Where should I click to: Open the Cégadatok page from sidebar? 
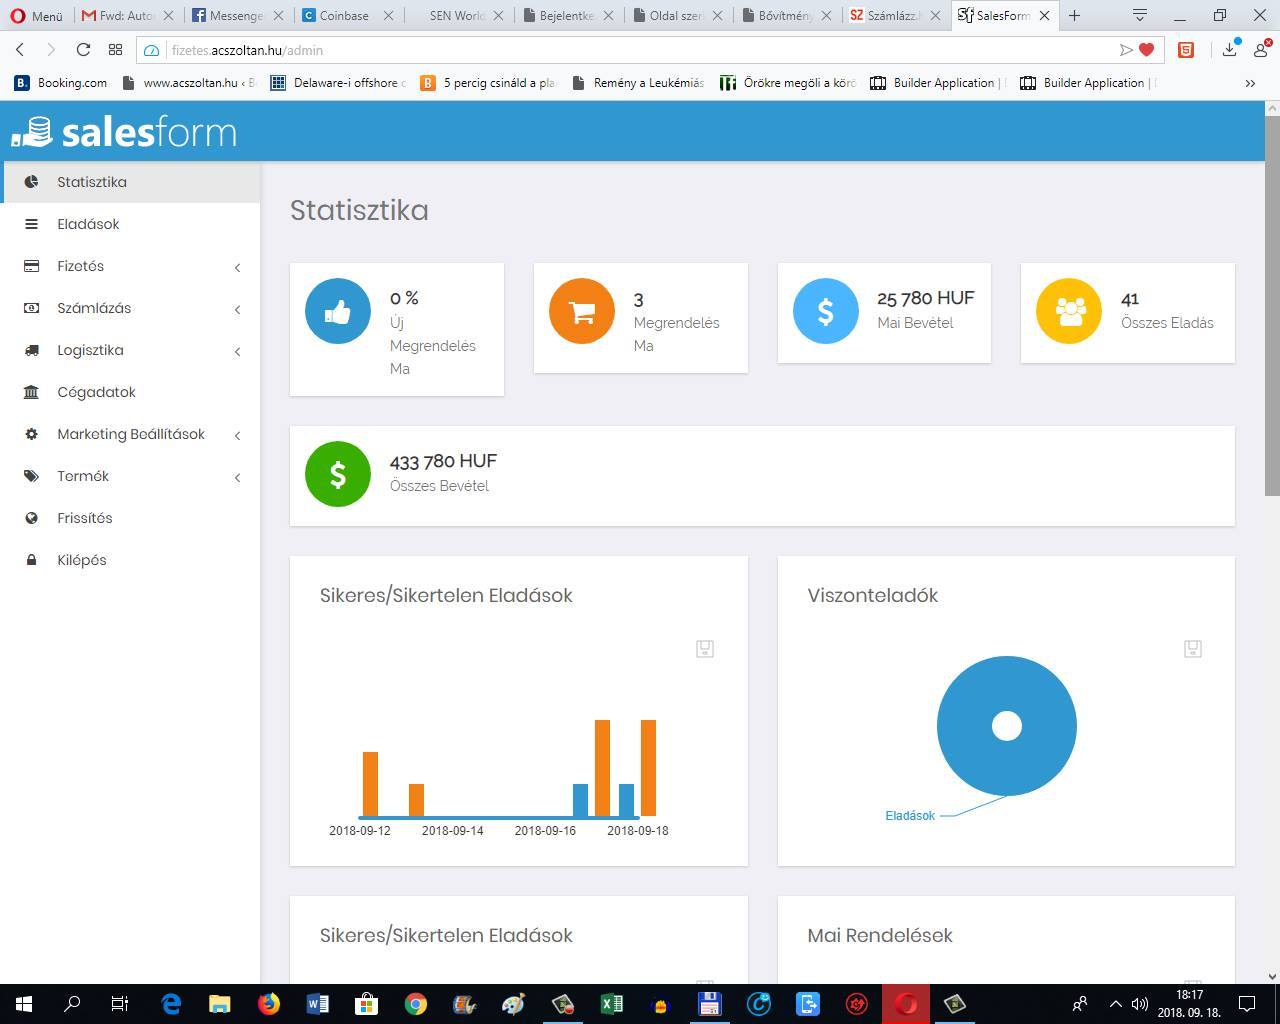pyautogui.click(x=96, y=392)
